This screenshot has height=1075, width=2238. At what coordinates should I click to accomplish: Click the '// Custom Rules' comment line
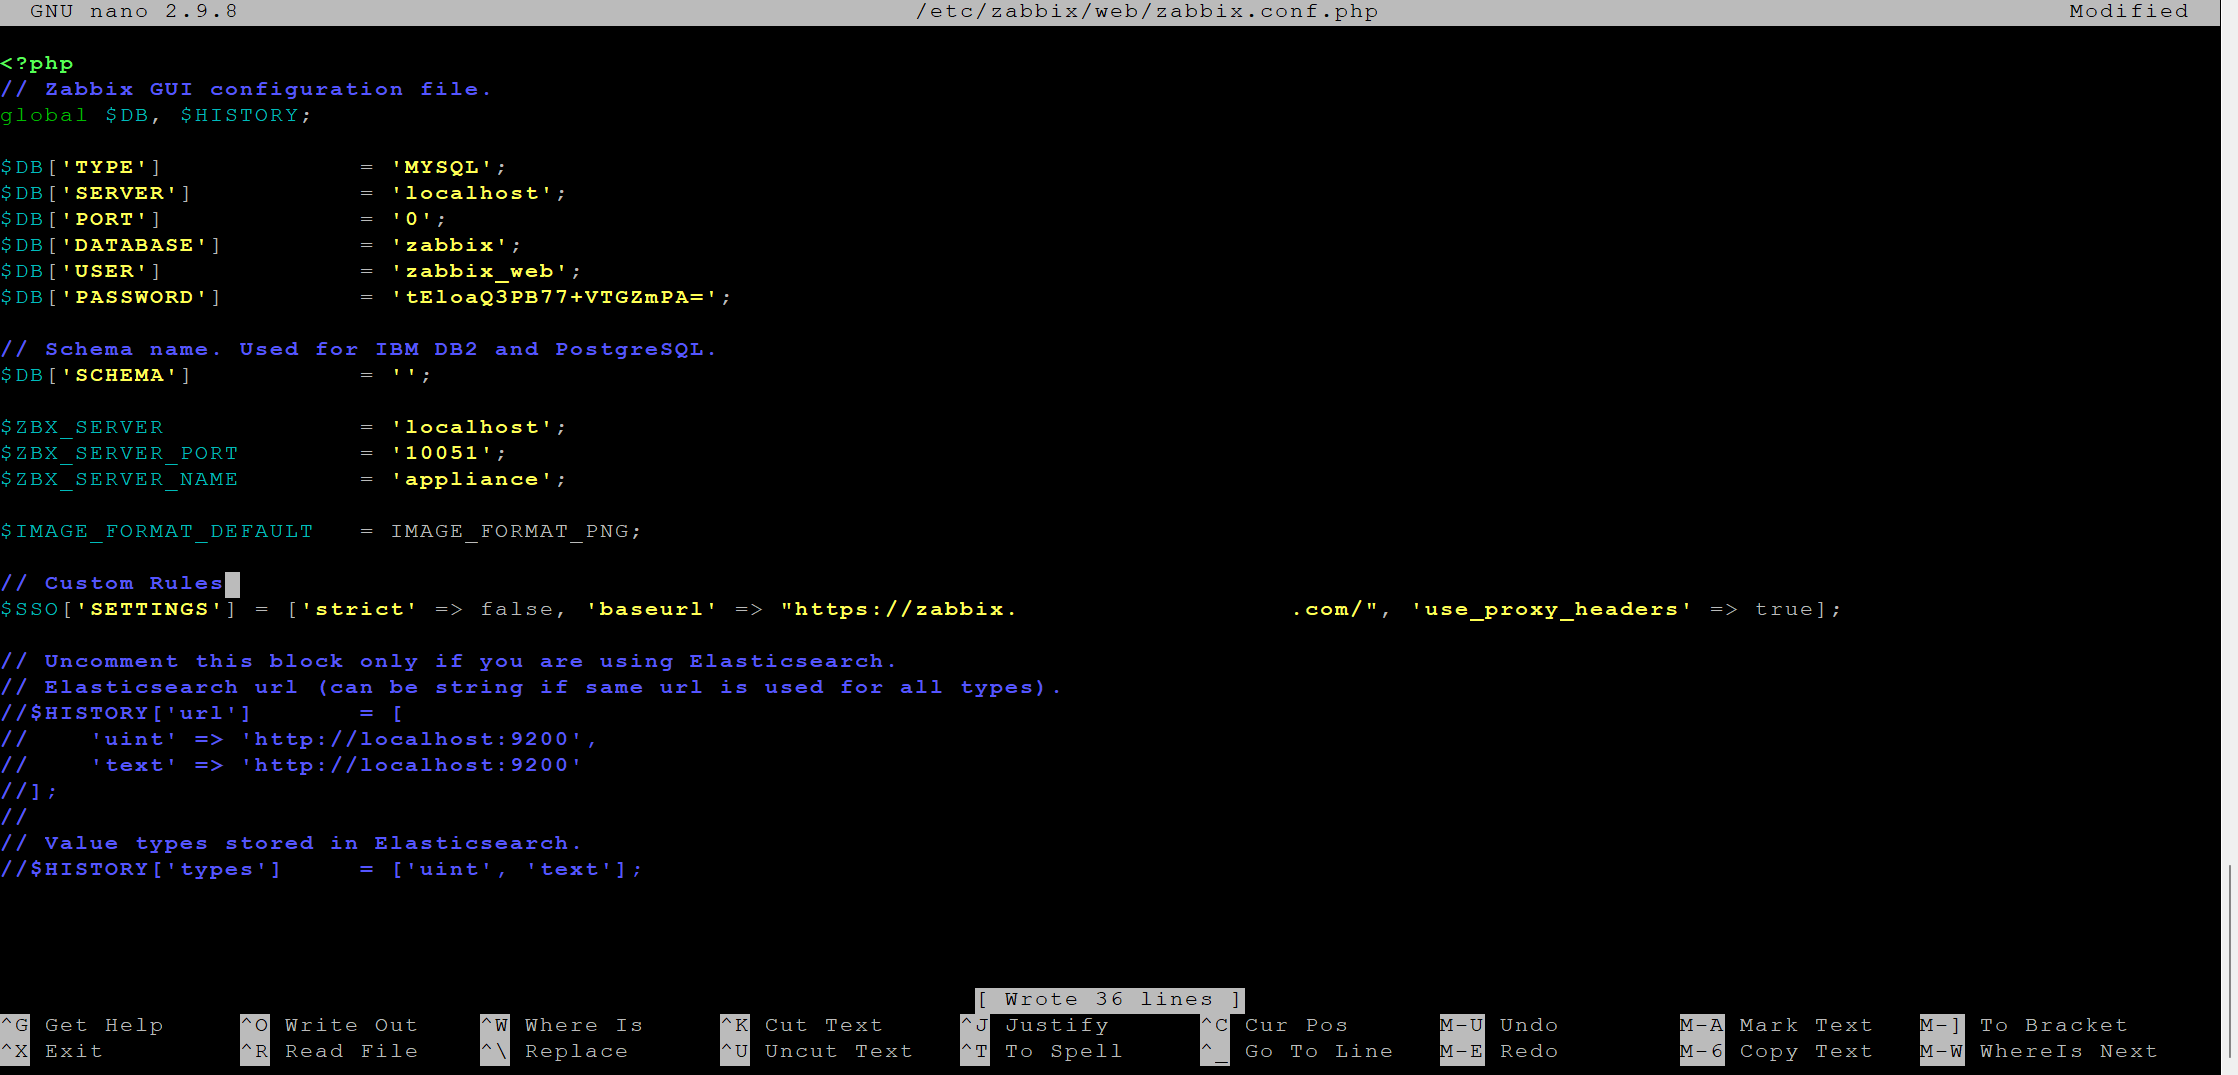click(112, 583)
